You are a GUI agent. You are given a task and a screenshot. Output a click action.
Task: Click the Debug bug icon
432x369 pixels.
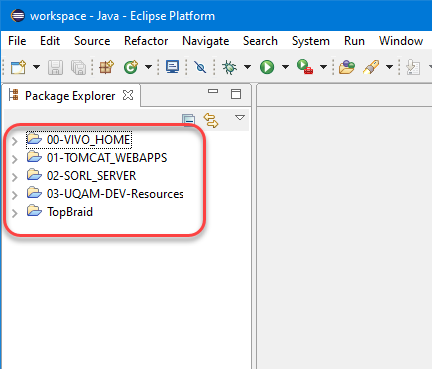[x=229, y=67]
